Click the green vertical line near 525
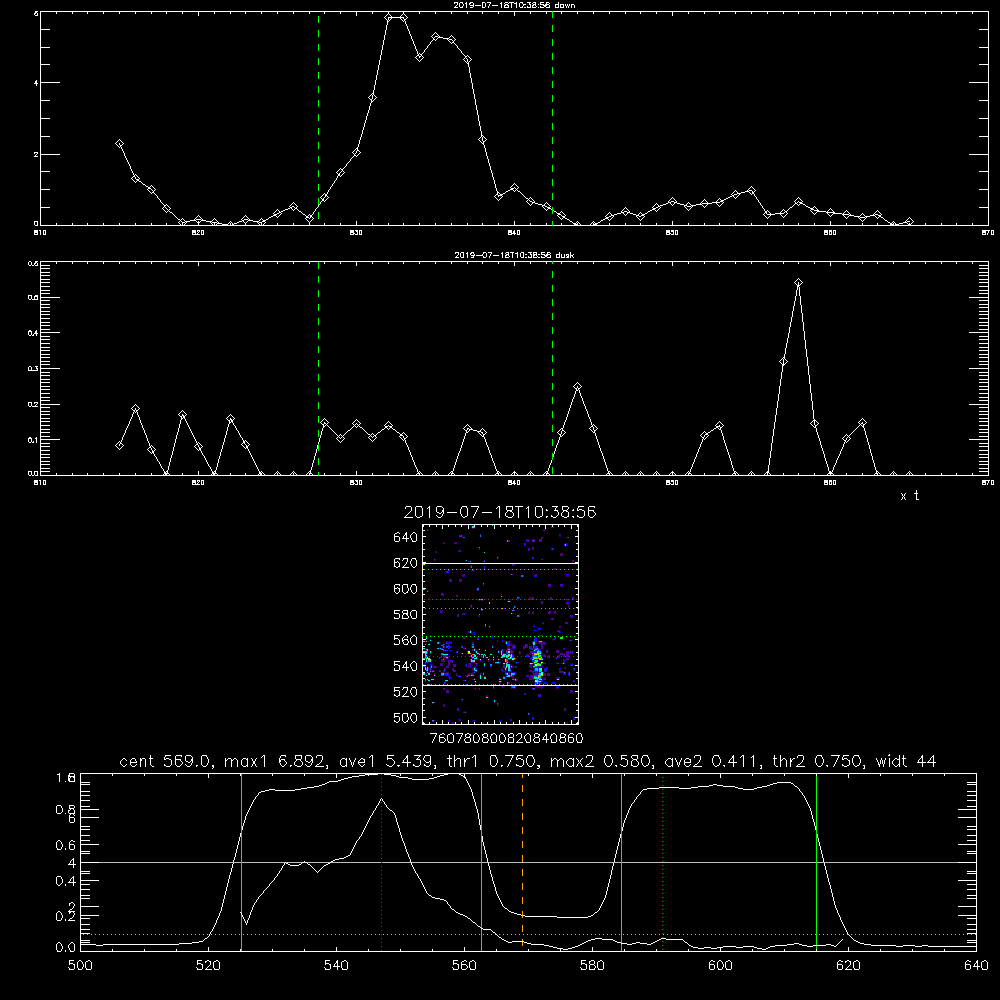This screenshot has height=1000, width=1000. pos(241,862)
